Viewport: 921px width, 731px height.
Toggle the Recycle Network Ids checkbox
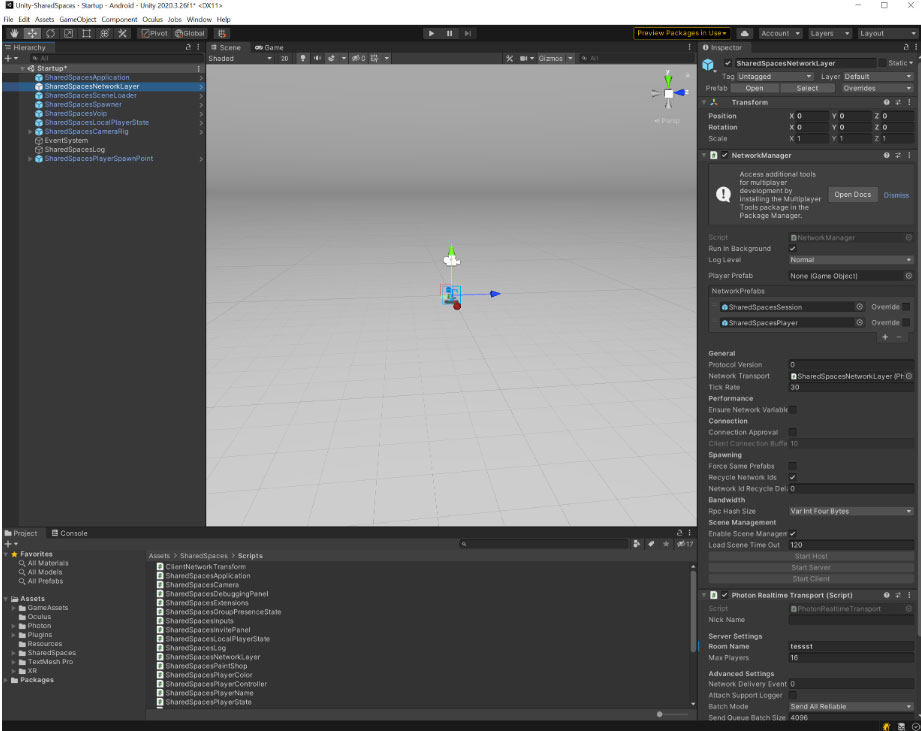coord(792,477)
